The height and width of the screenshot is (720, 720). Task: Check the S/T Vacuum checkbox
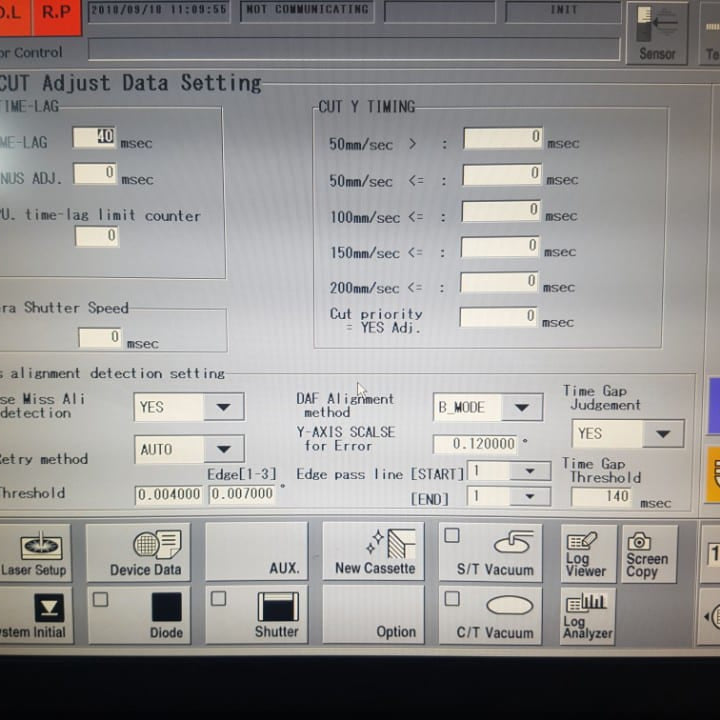pyautogui.click(x=452, y=535)
